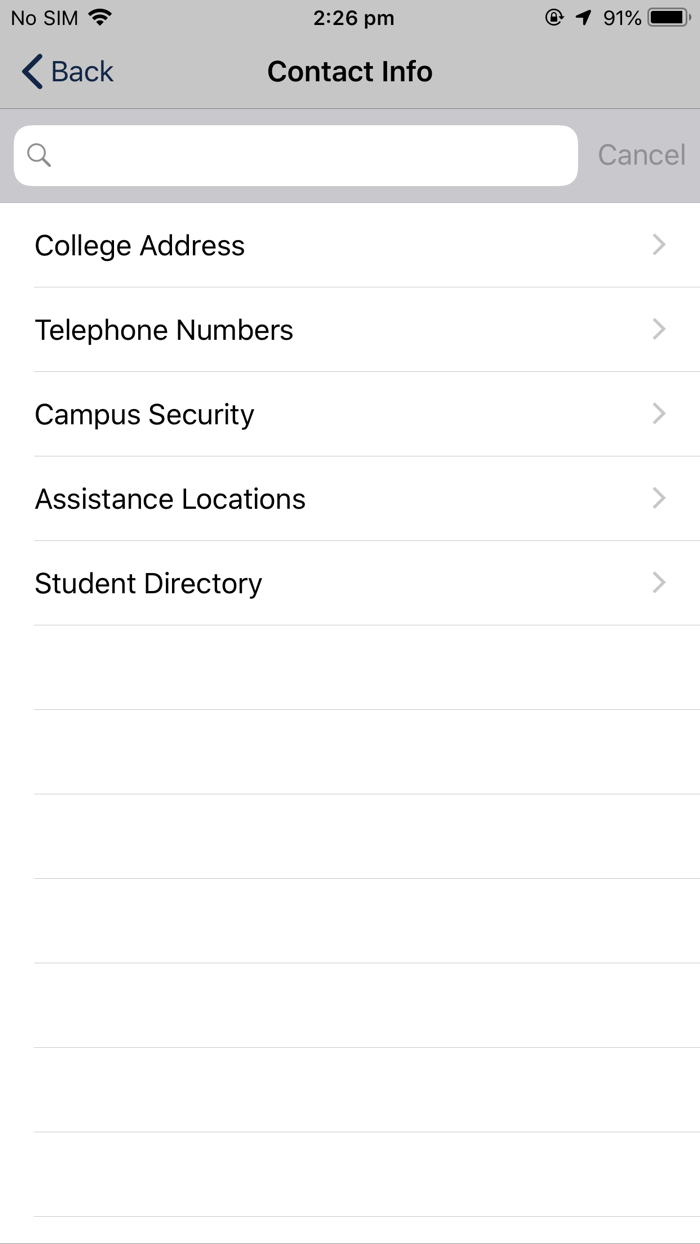Click the battery indicator icon
This screenshot has width=700, height=1244.
click(x=665, y=16)
